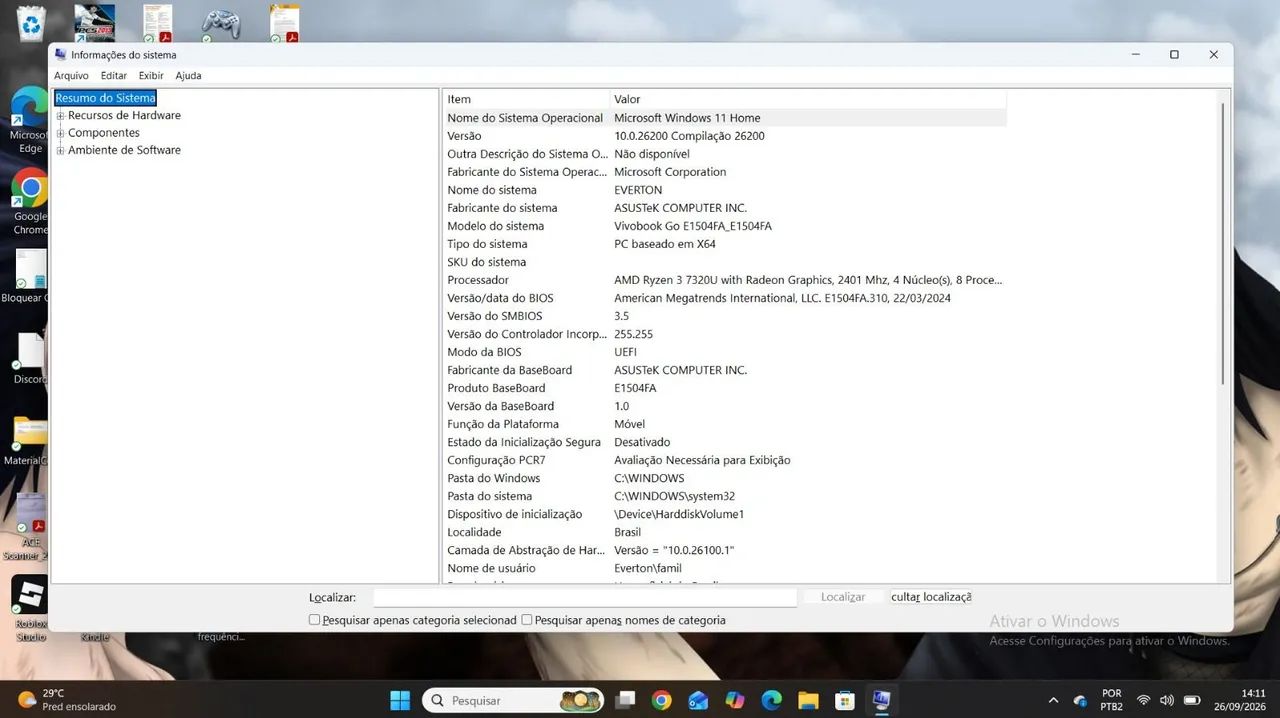Image resolution: width=1280 pixels, height=718 pixels.
Task: Click the Item column header
Action: (x=527, y=99)
